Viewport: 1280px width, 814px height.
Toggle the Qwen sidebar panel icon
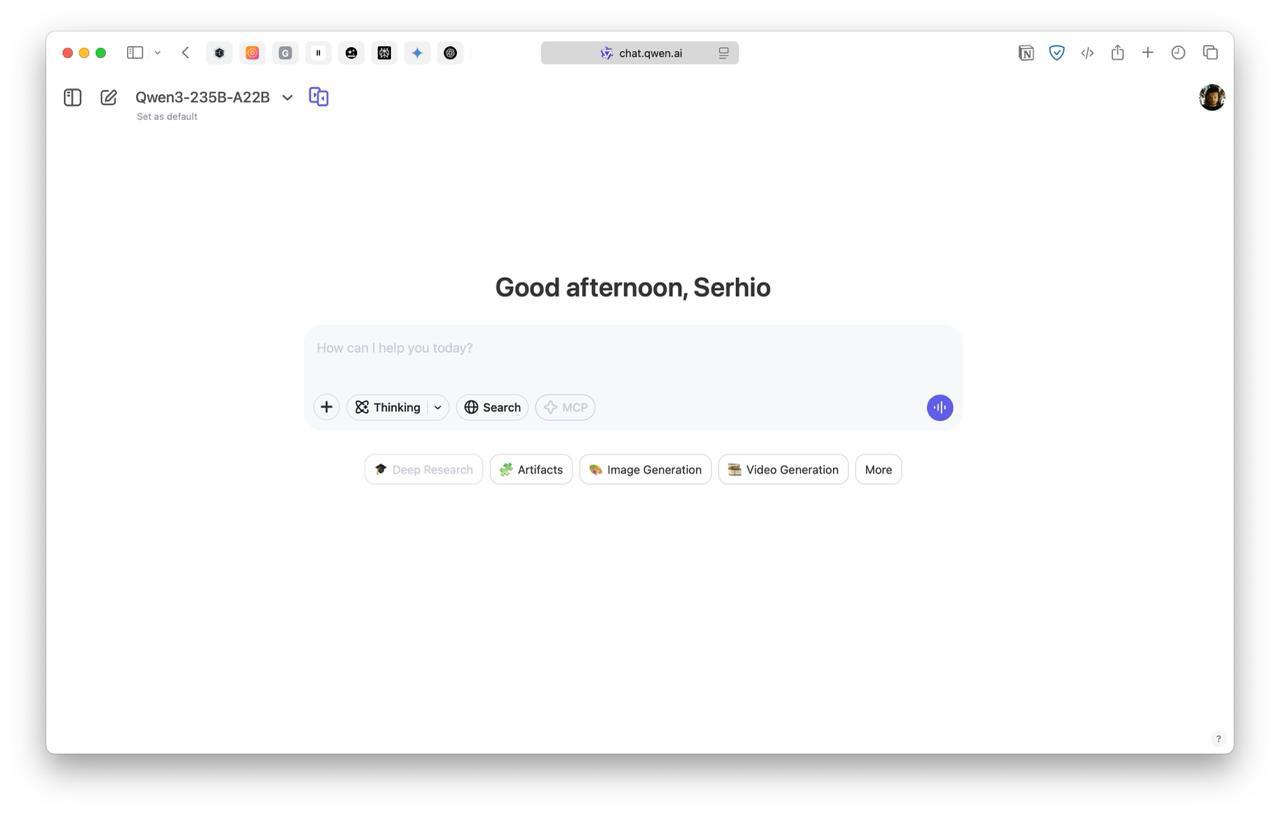(72, 97)
